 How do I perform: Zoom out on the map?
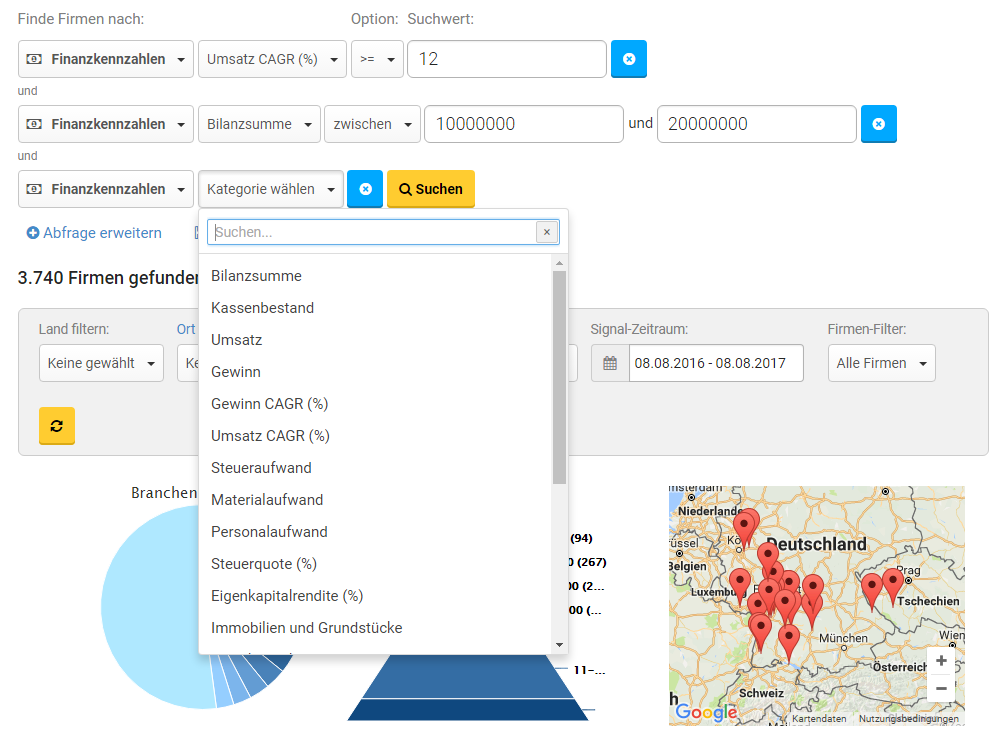941,688
